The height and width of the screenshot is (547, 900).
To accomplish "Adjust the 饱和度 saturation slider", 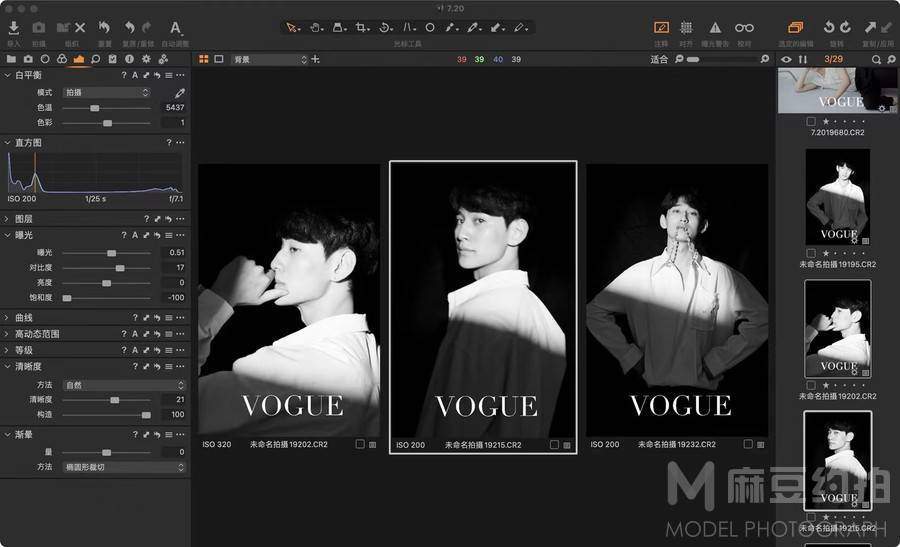I will tap(107, 298).
